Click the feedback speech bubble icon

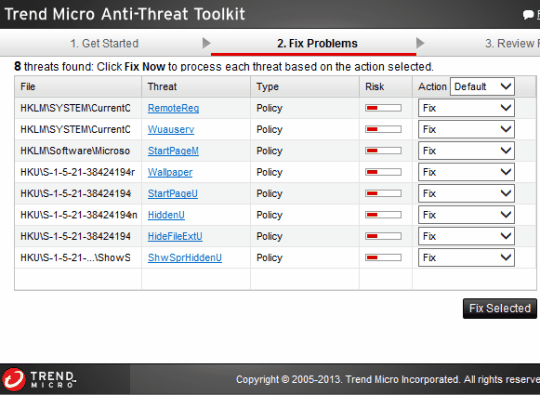pos(528,15)
